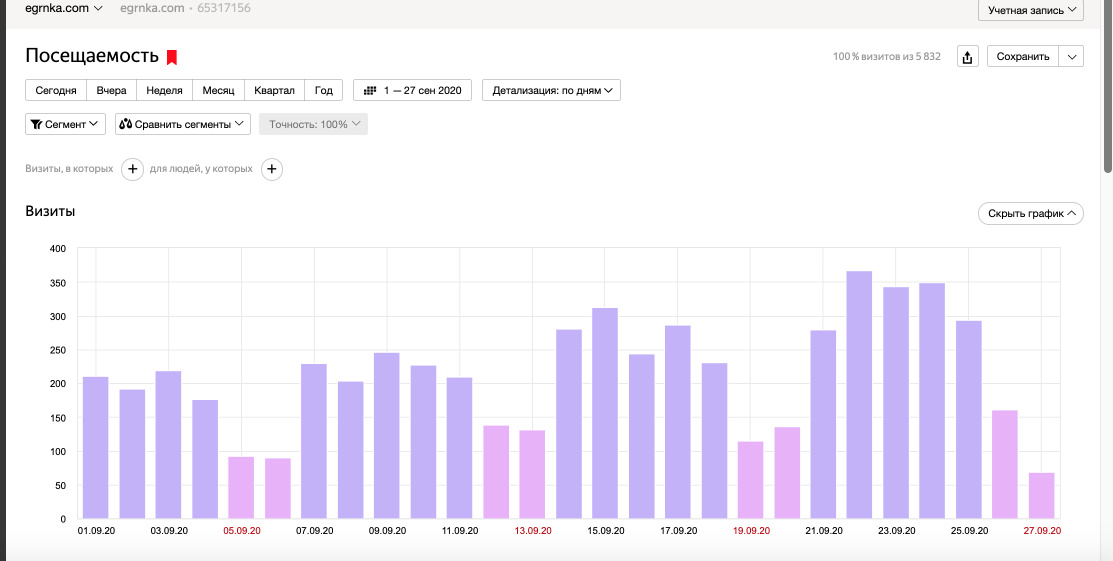Screen dimensions: 1113x561
Task: Add people condition with second plus icon
Action: [272, 169]
